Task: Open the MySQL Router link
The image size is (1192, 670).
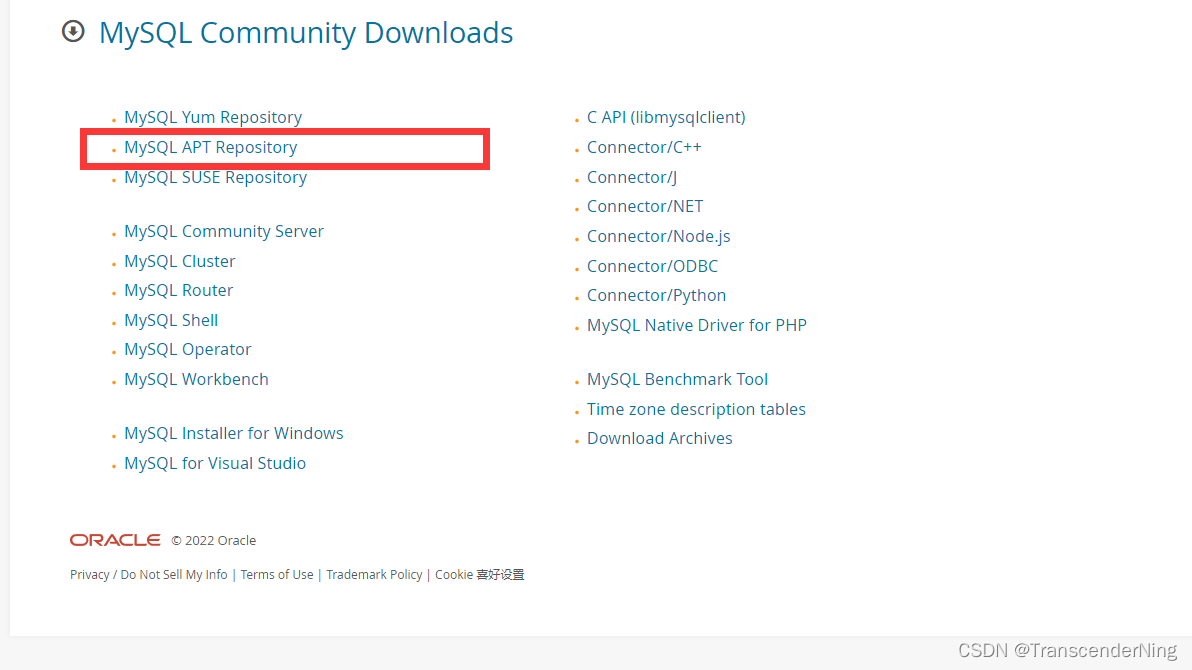Action: point(178,290)
